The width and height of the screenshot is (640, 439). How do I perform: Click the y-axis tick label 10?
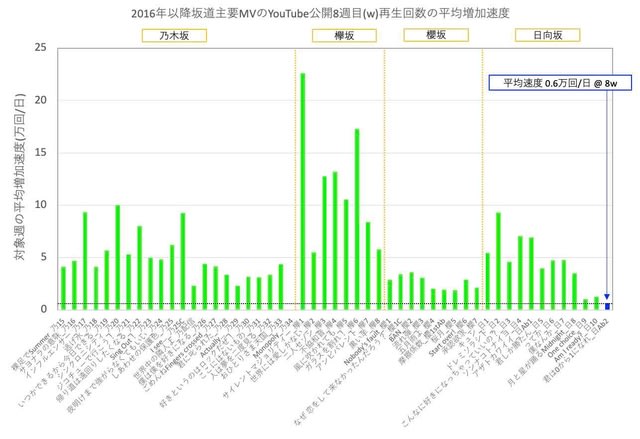41,205
